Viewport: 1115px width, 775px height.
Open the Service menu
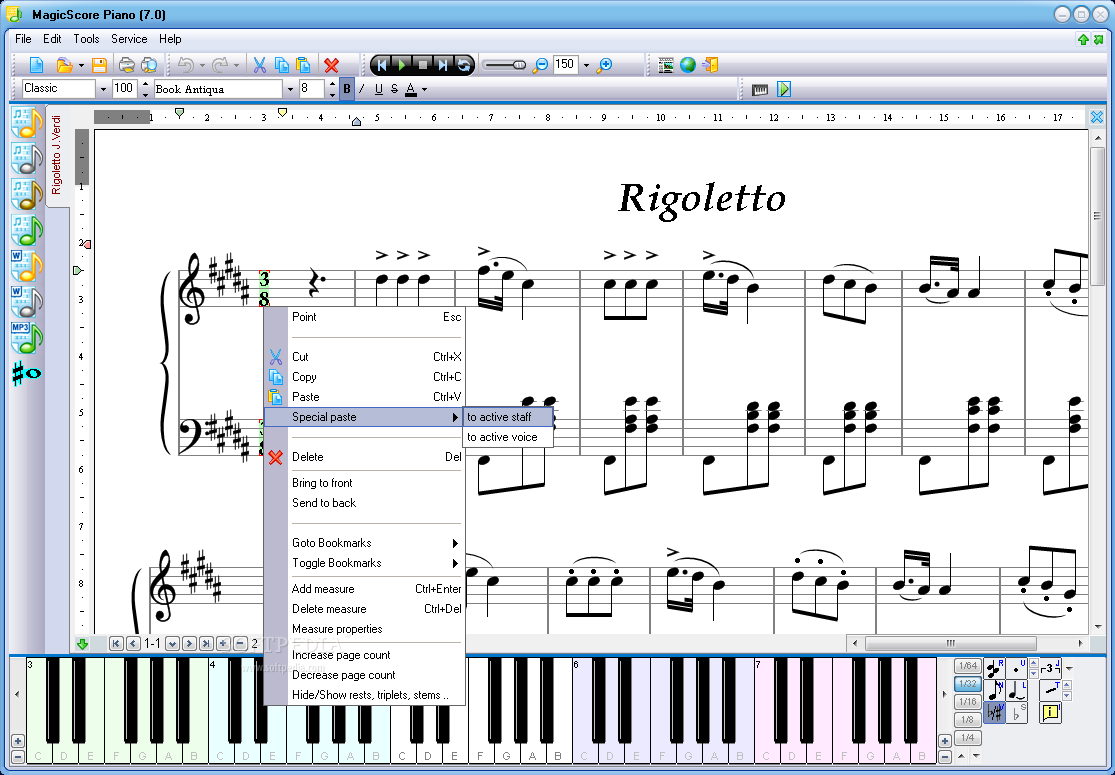(129, 39)
